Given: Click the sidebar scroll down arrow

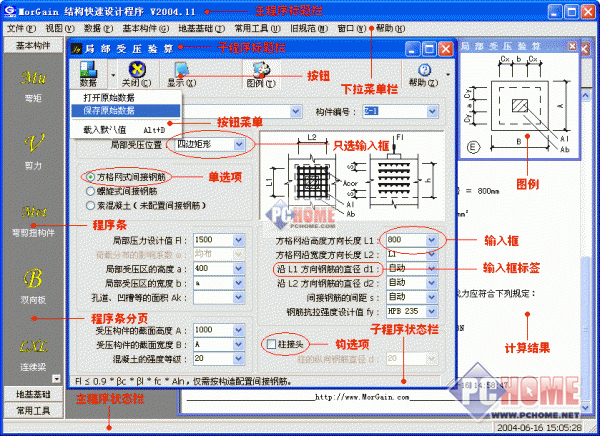Looking at the screenshot, I should (x=56, y=379).
